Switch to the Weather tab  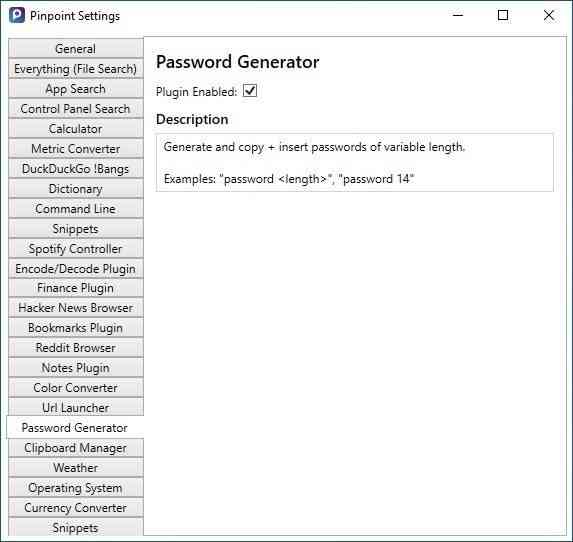pos(76,468)
